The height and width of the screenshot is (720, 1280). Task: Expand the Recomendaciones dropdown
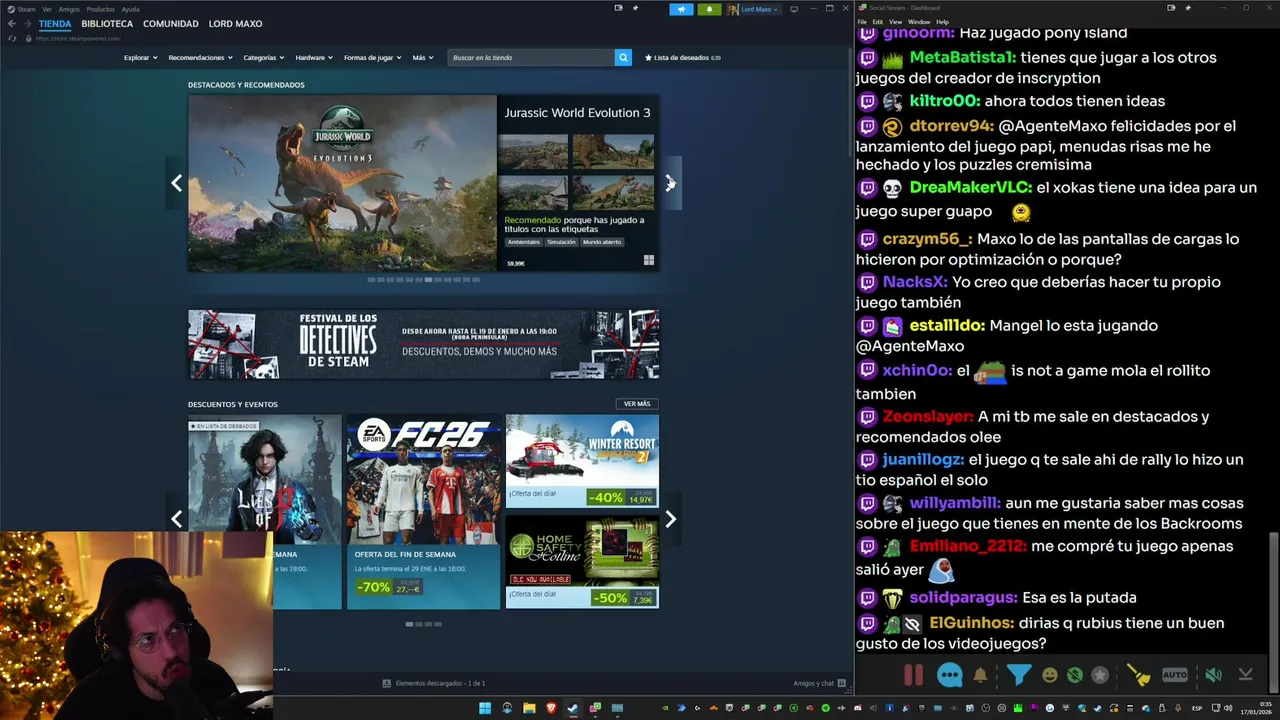pos(201,57)
